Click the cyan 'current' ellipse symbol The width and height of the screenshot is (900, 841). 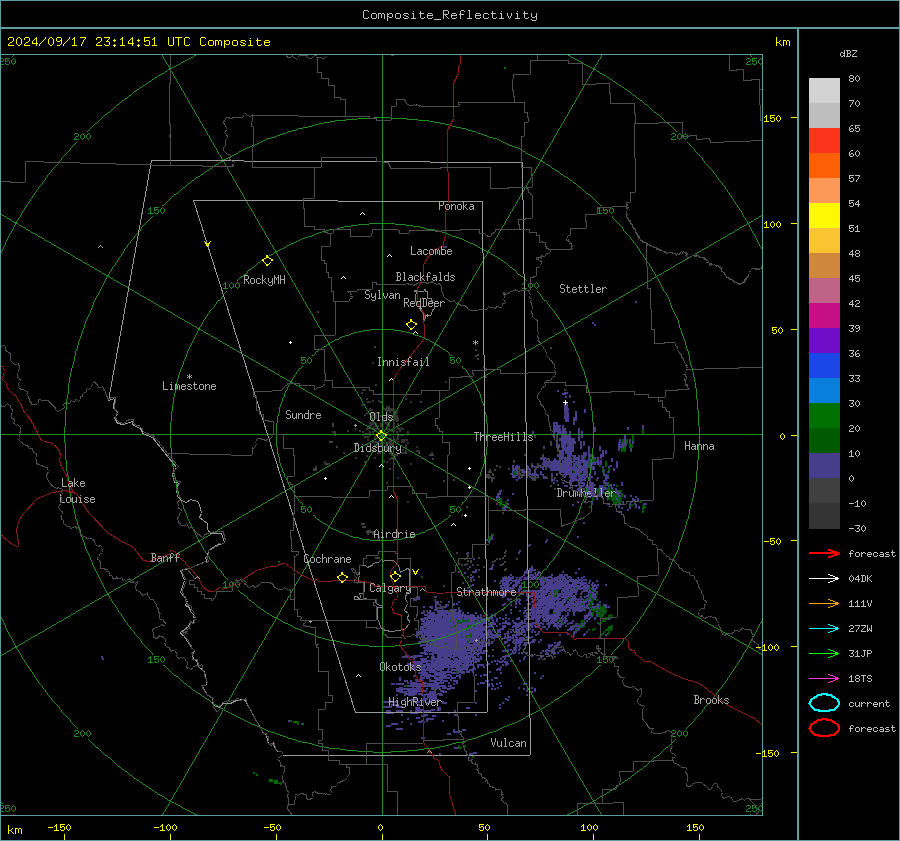pos(824,703)
